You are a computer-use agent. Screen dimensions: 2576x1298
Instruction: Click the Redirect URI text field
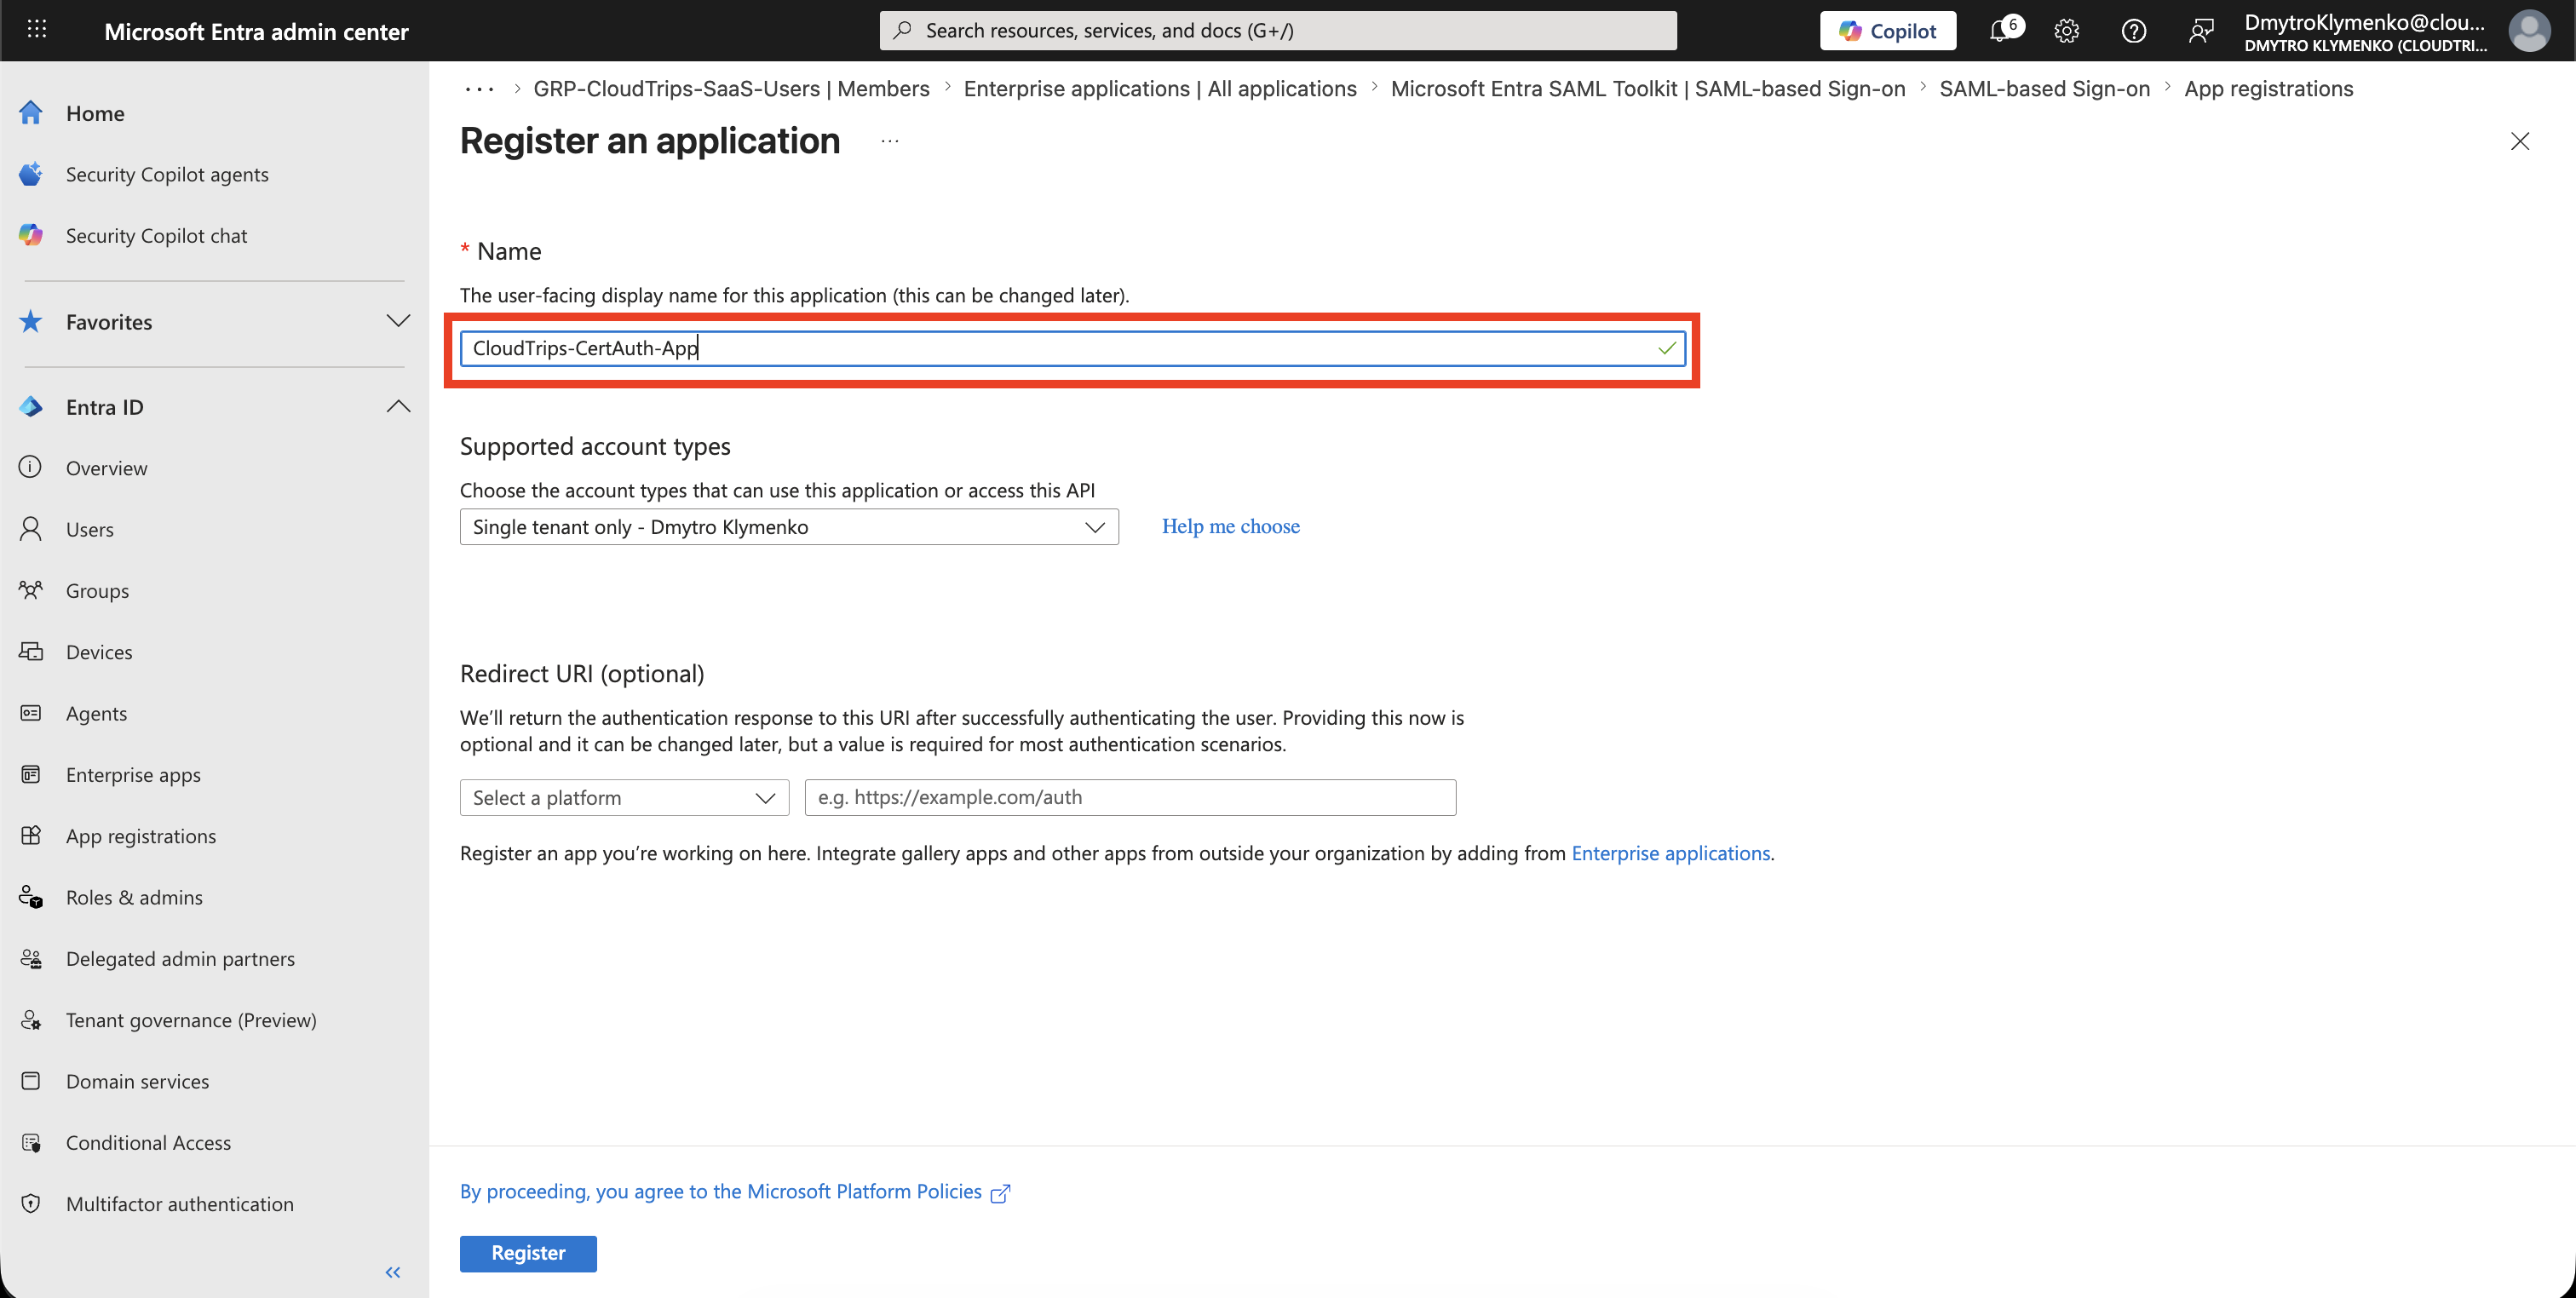tap(1130, 797)
